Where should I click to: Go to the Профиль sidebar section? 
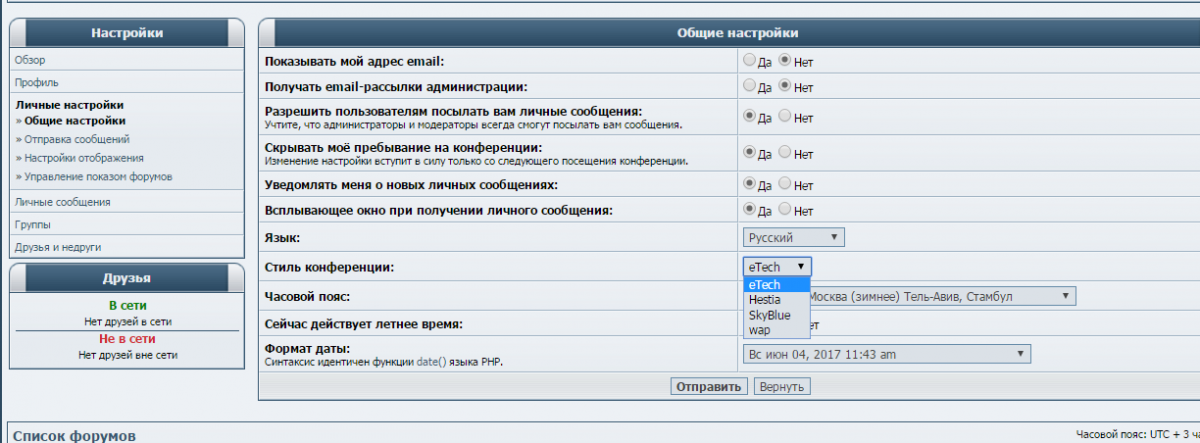(x=36, y=82)
